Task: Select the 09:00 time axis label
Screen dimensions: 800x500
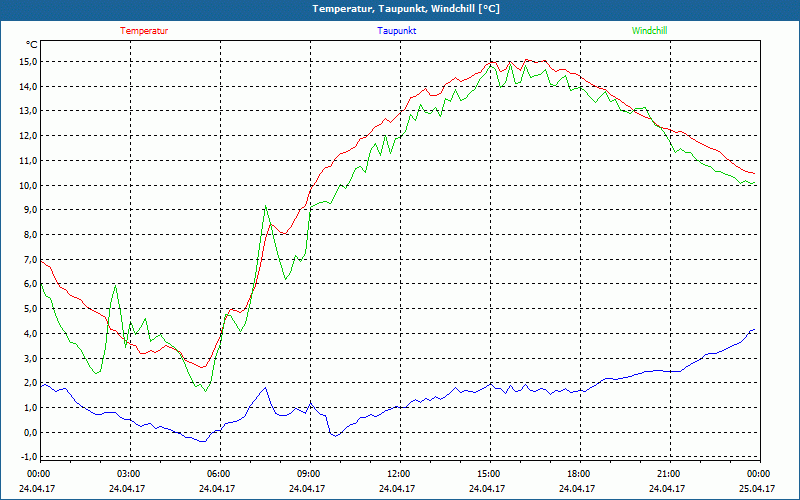Action: 308,474
